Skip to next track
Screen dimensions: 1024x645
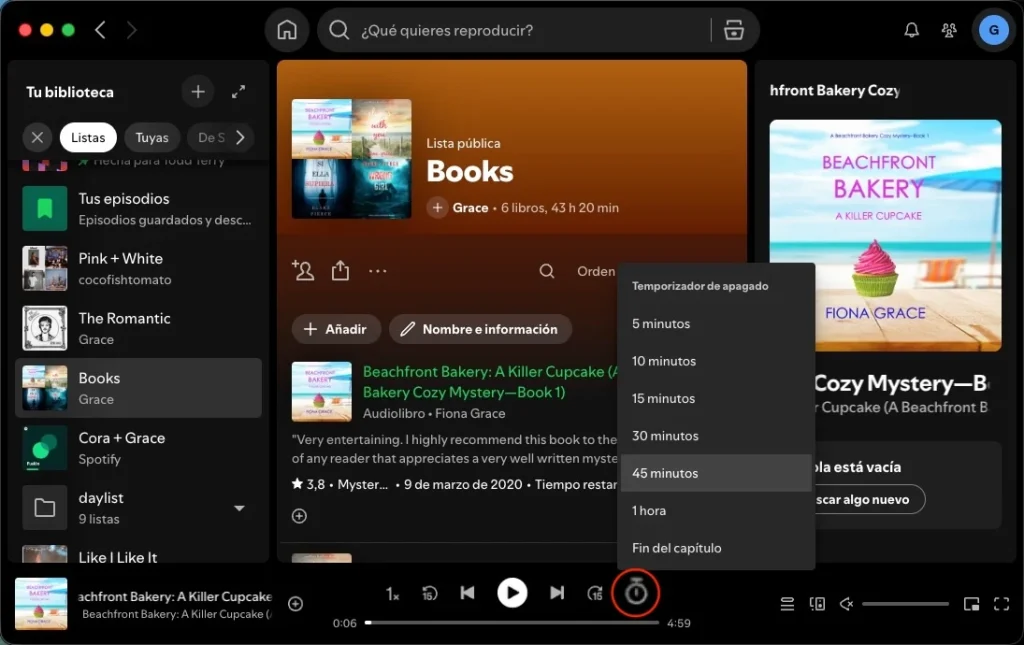pyautogui.click(x=556, y=593)
